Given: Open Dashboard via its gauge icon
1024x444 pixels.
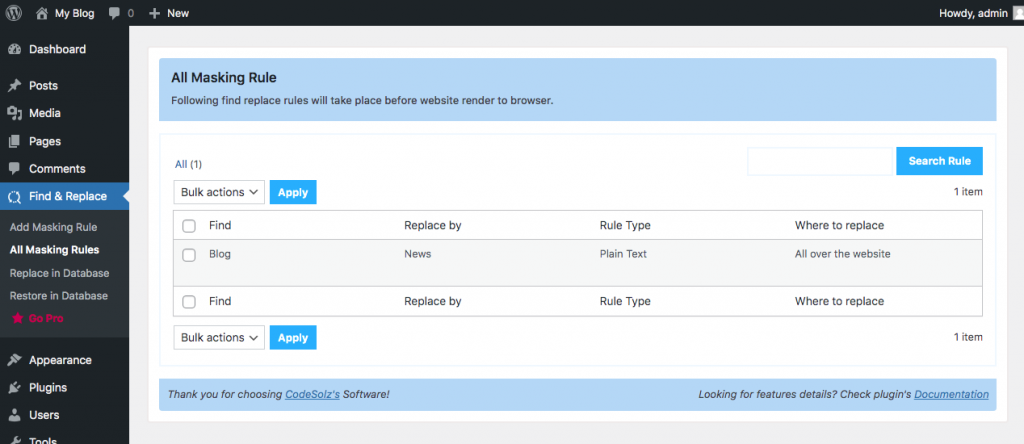Looking at the screenshot, I should 14,49.
